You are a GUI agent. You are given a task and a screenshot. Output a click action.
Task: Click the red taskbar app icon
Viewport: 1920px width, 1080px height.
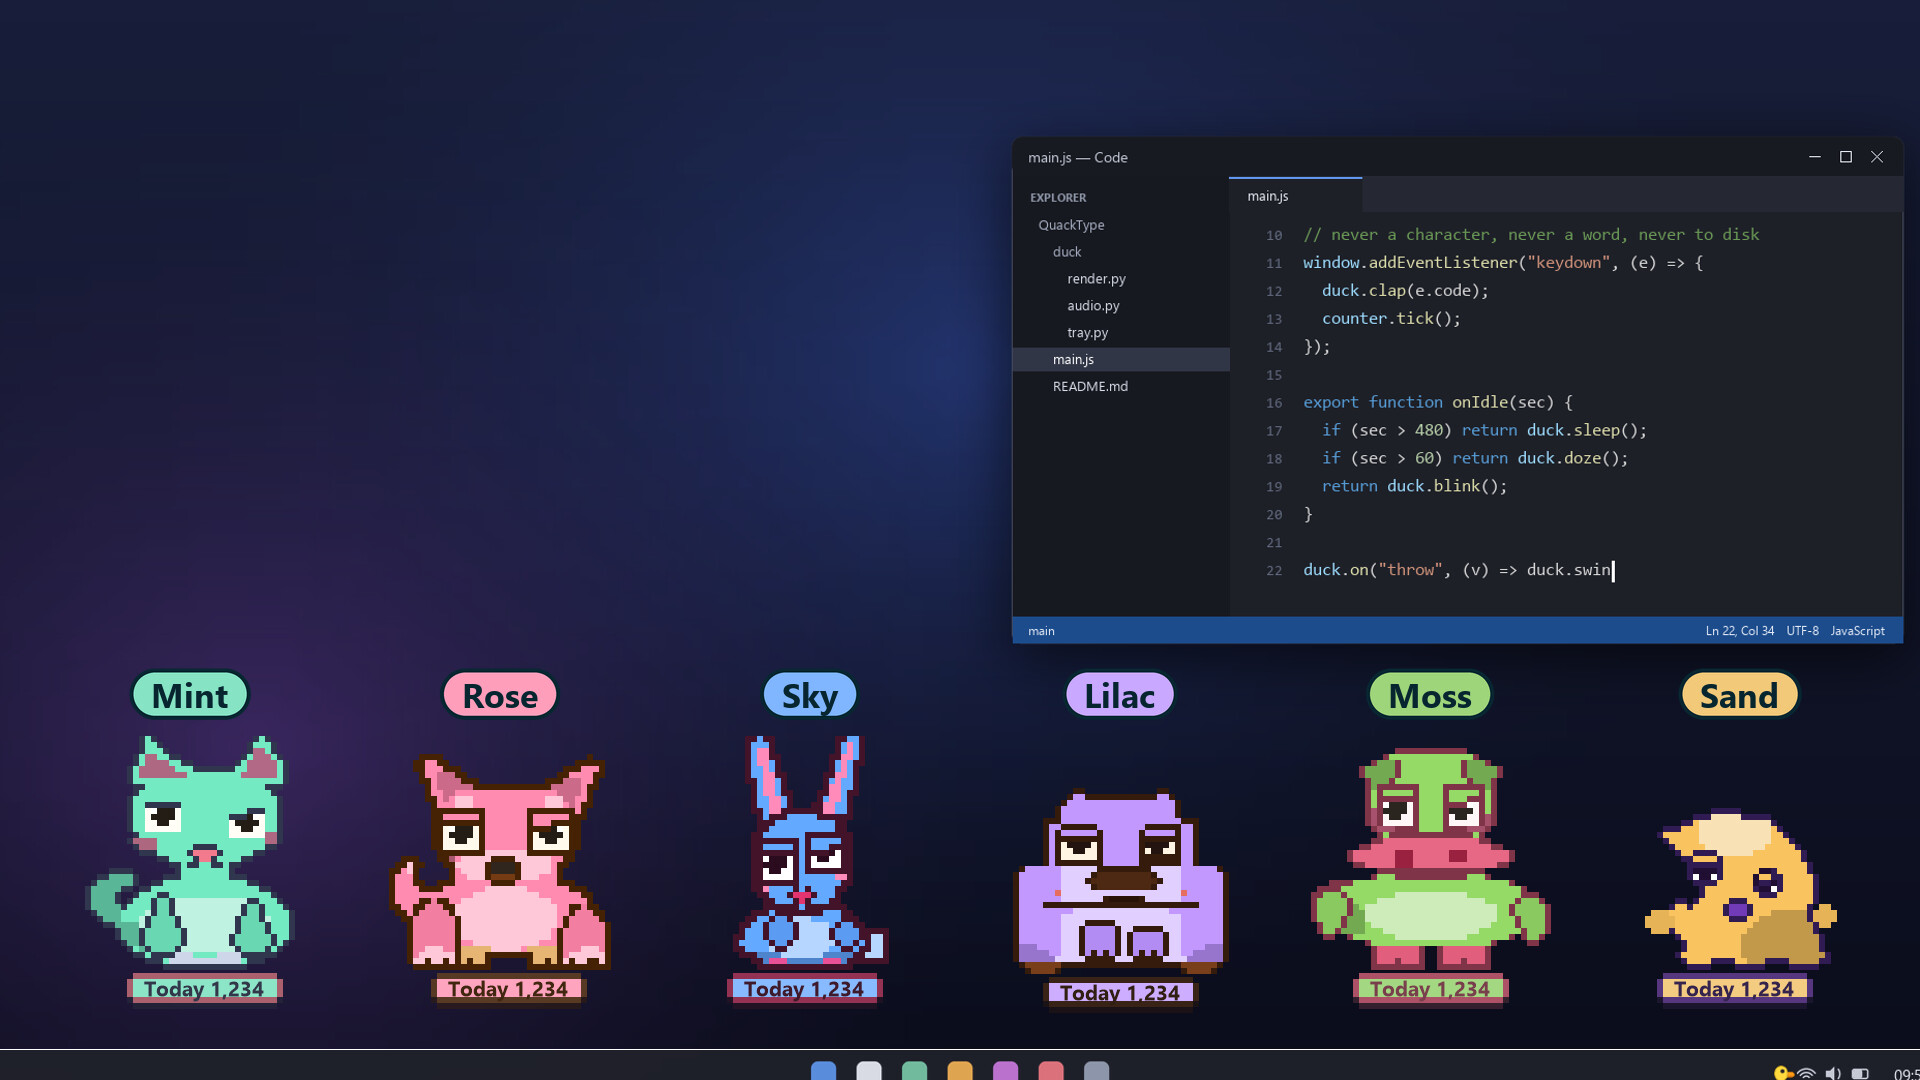(x=1051, y=1071)
